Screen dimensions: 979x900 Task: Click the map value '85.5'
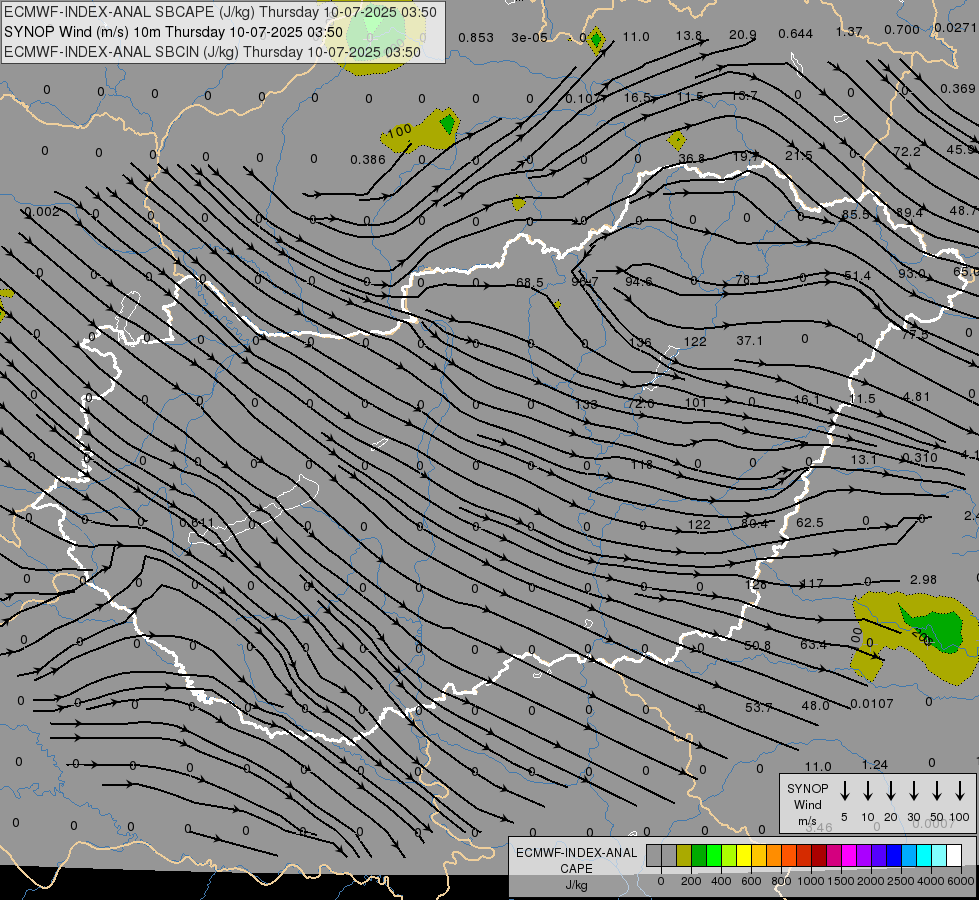click(855, 214)
